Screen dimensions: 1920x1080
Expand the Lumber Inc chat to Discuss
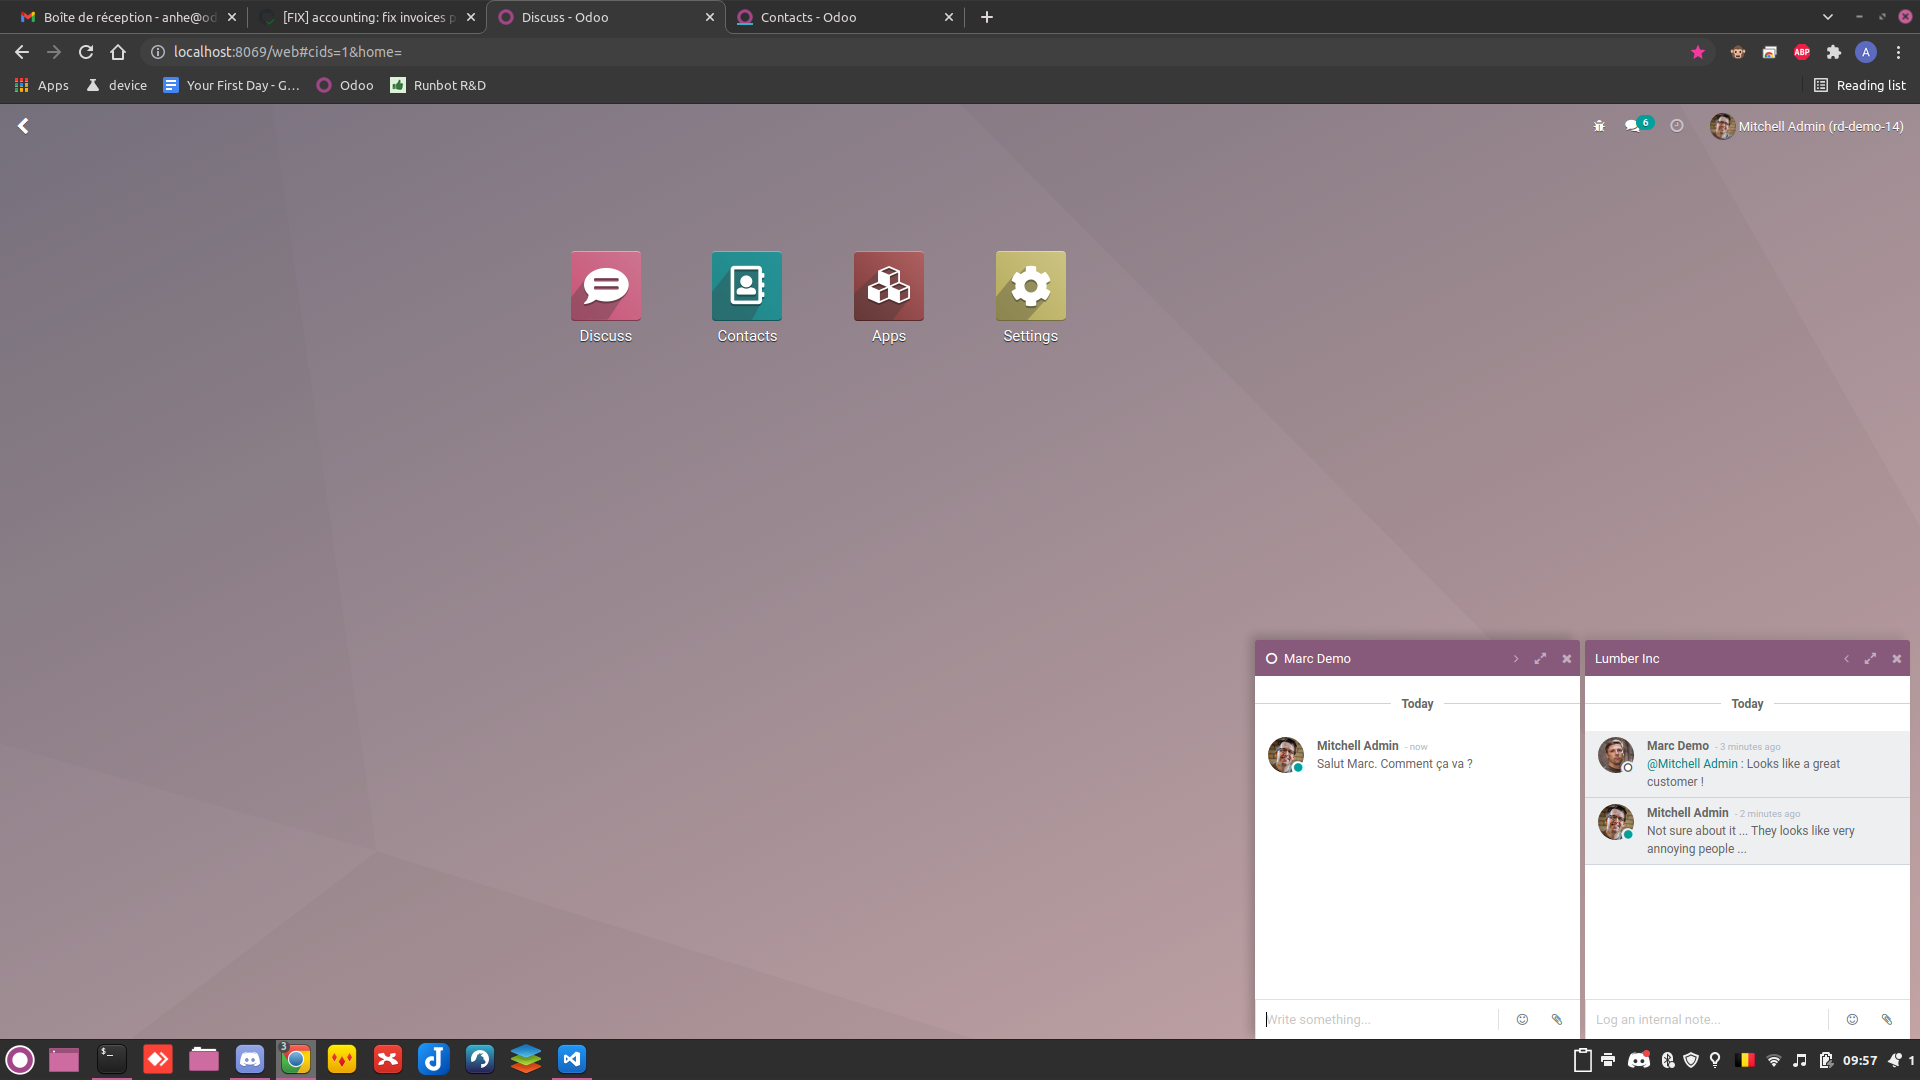click(1870, 658)
